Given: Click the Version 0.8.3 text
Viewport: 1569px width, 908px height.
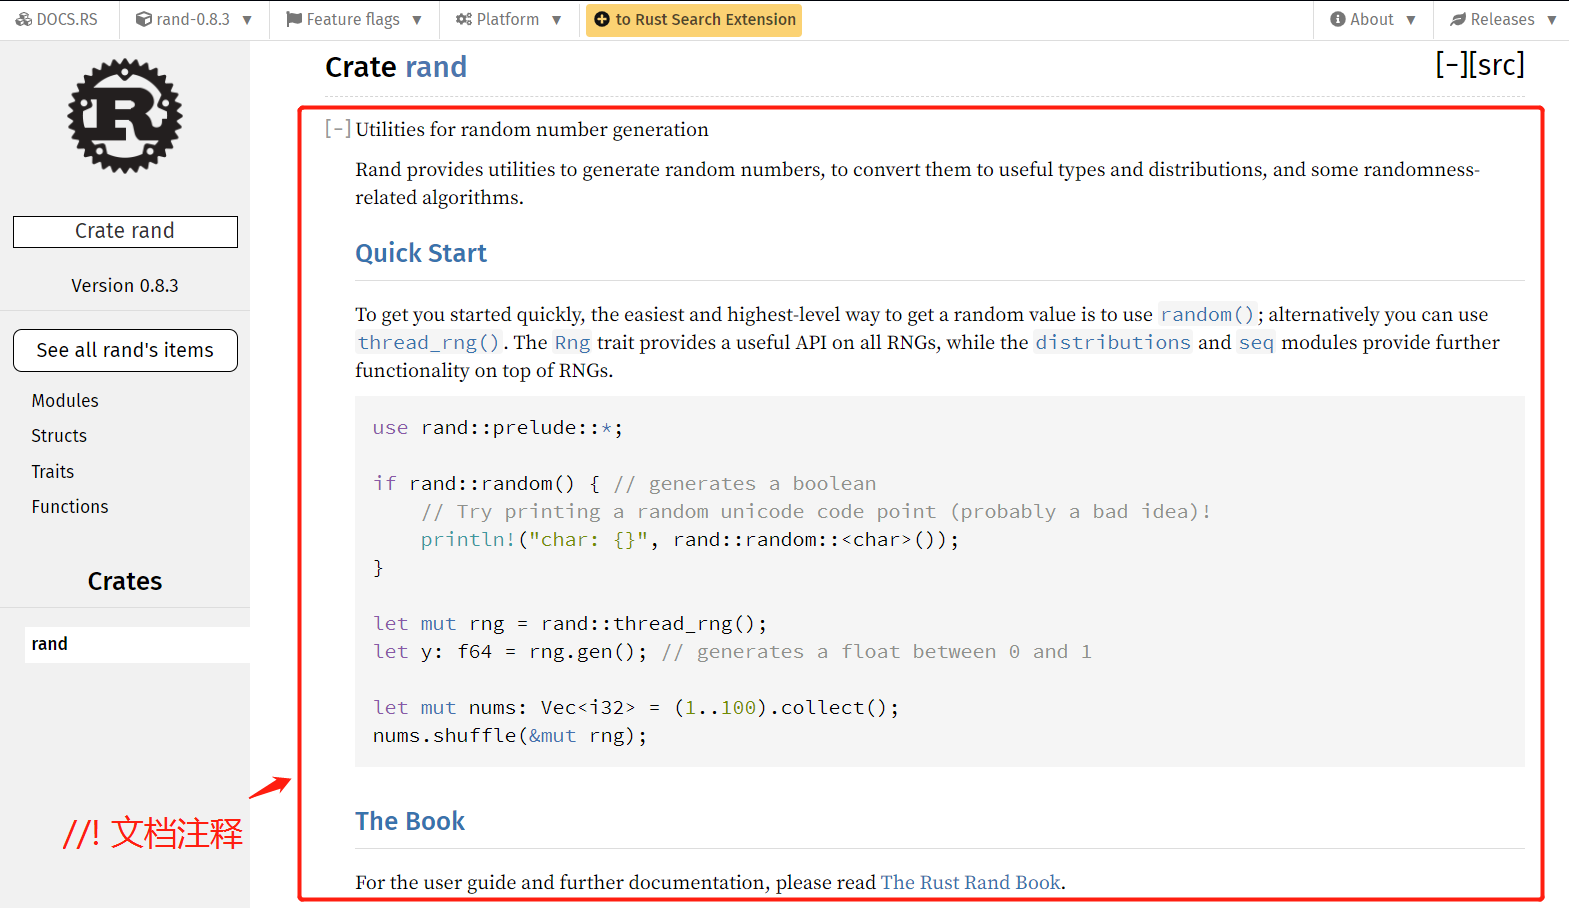Looking at the screenshot, I should coord(125,286).
